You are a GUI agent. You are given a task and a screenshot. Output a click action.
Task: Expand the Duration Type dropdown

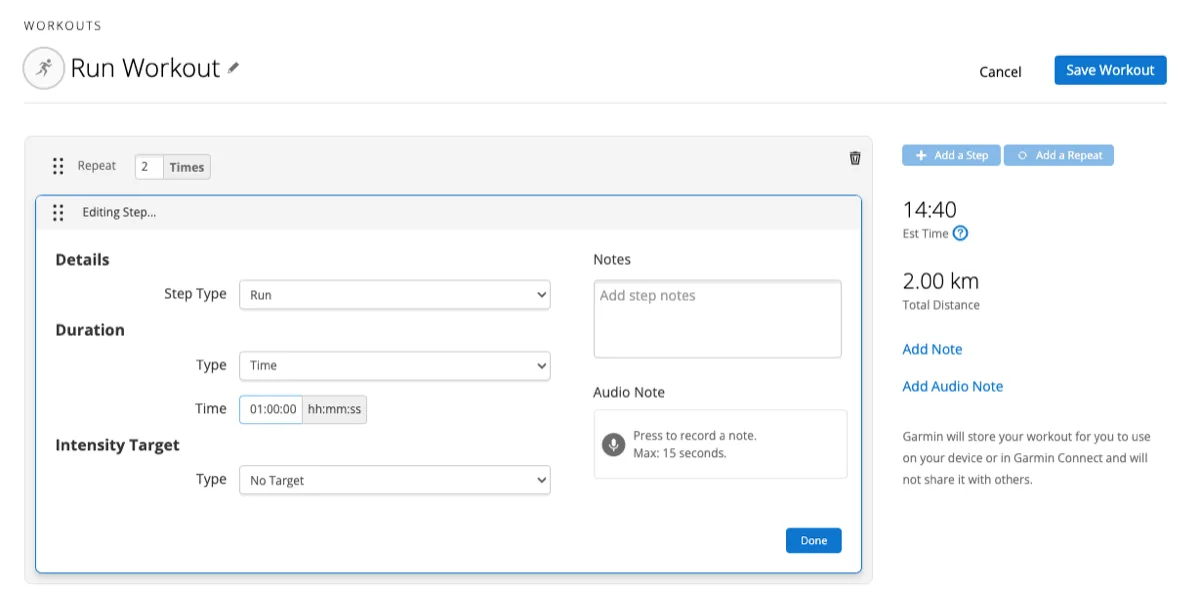tap(394, 366)
